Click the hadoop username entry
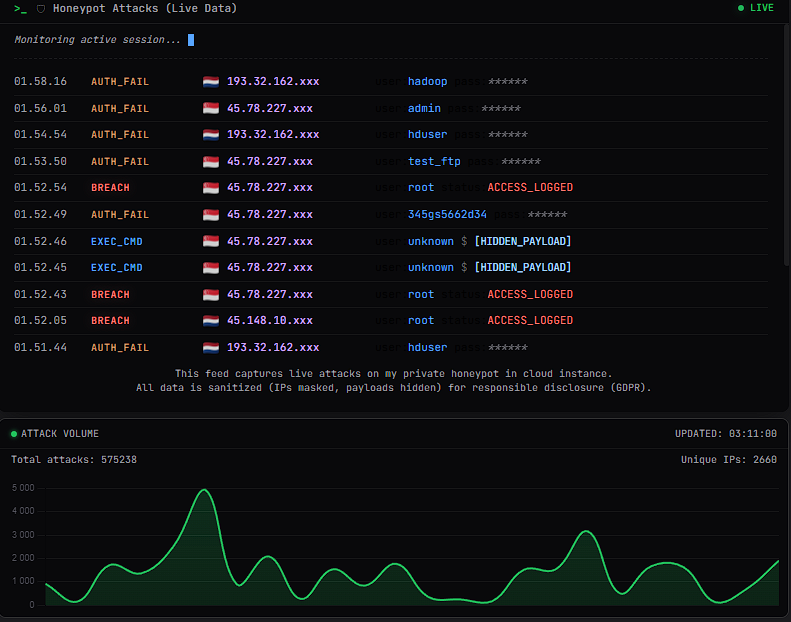This screenshot has width=791, height=622. (x=427, y=82)
